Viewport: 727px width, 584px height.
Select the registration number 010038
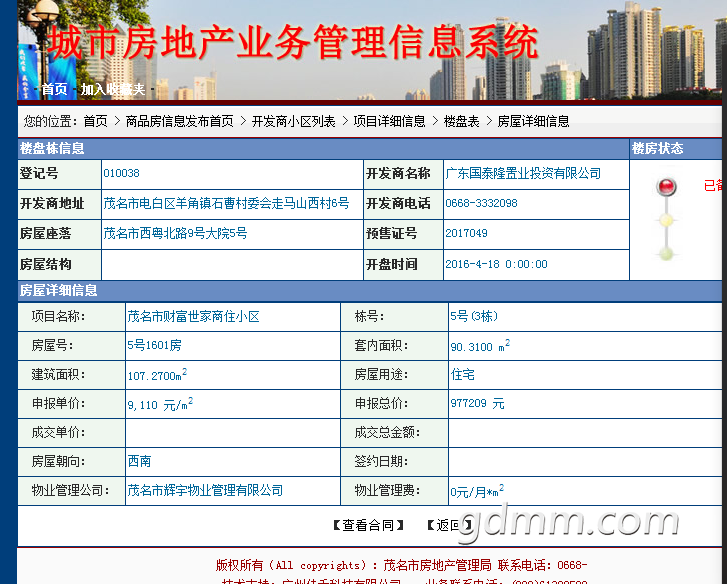tap(121, 173)
